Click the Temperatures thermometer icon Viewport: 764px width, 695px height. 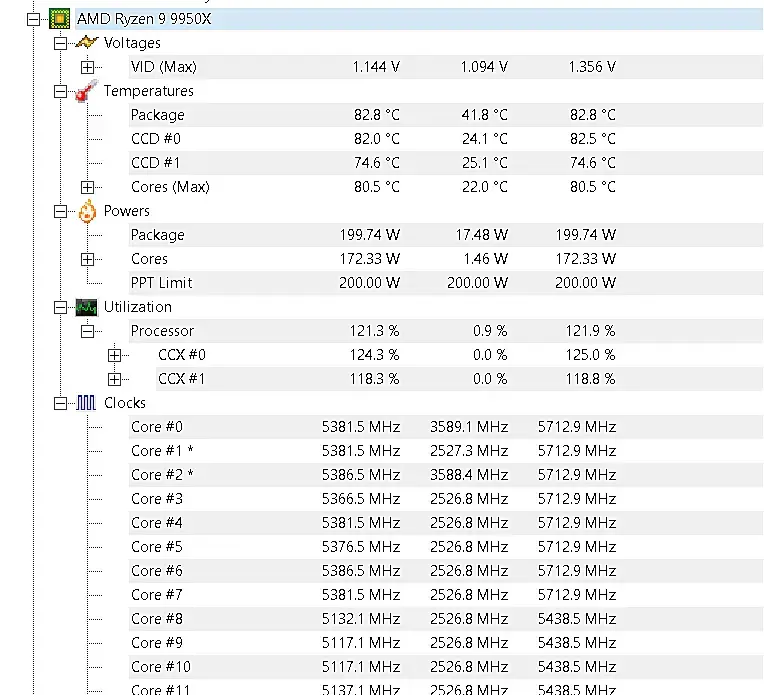pos(87,91)
